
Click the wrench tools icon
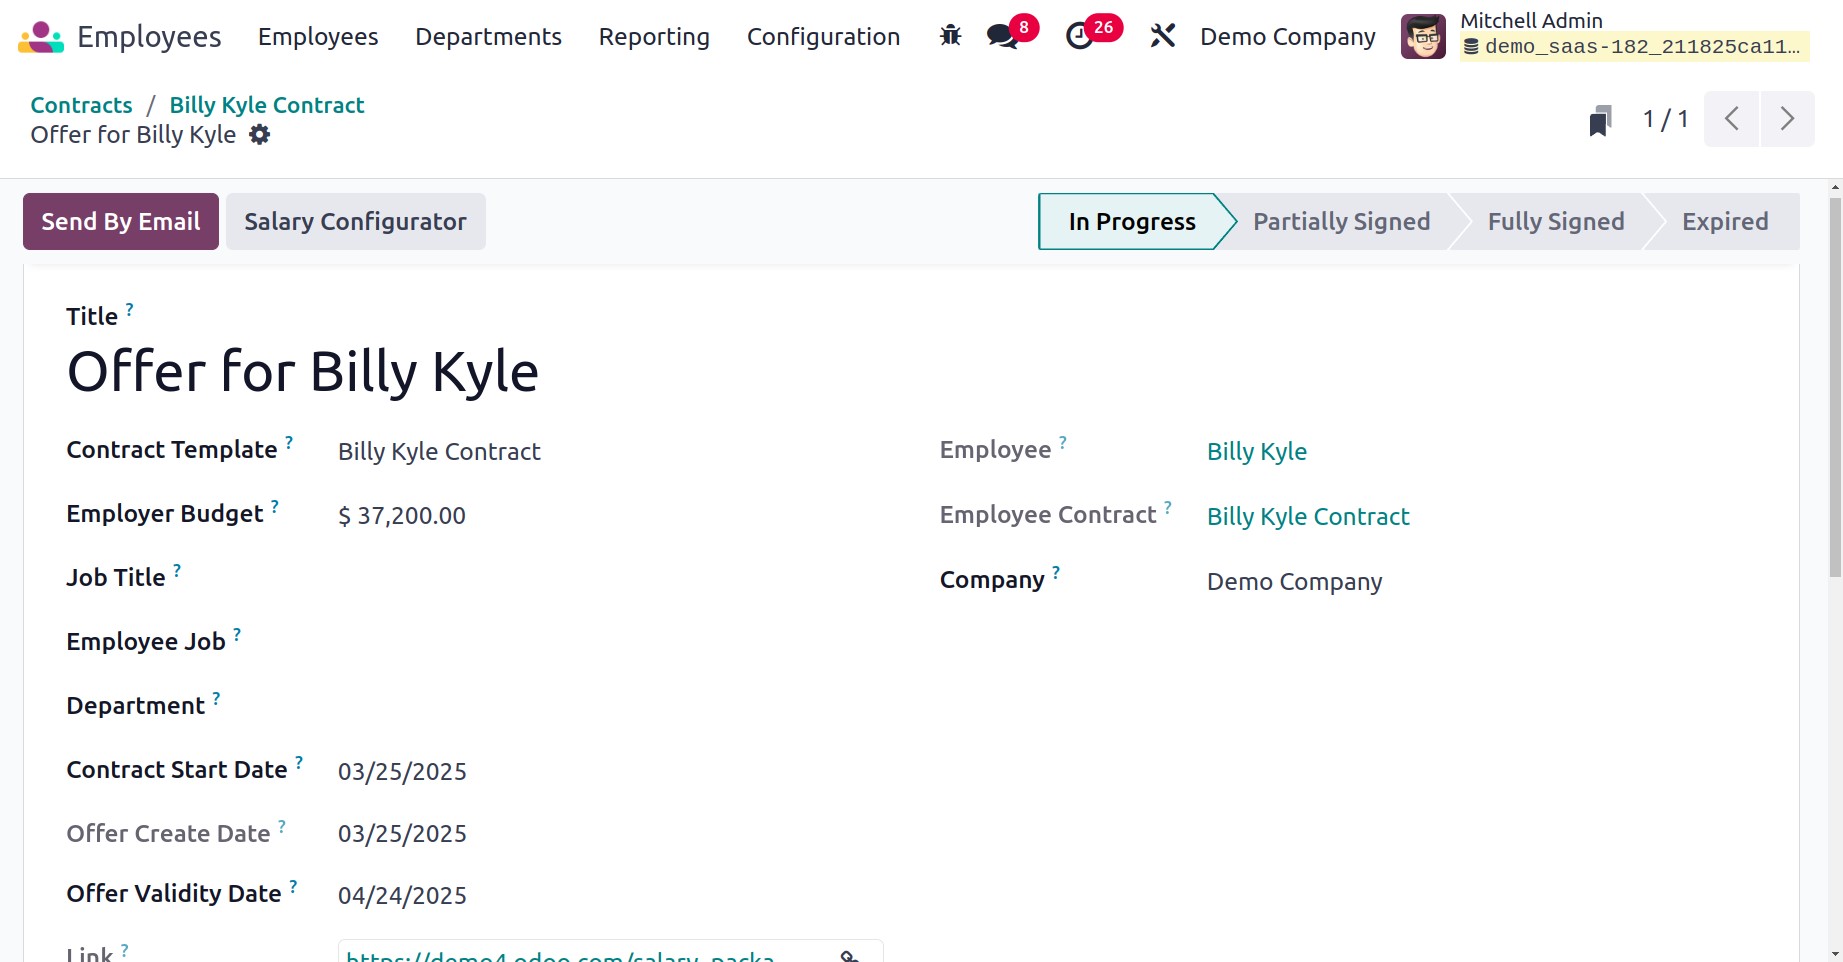(x=1162, y=37)
